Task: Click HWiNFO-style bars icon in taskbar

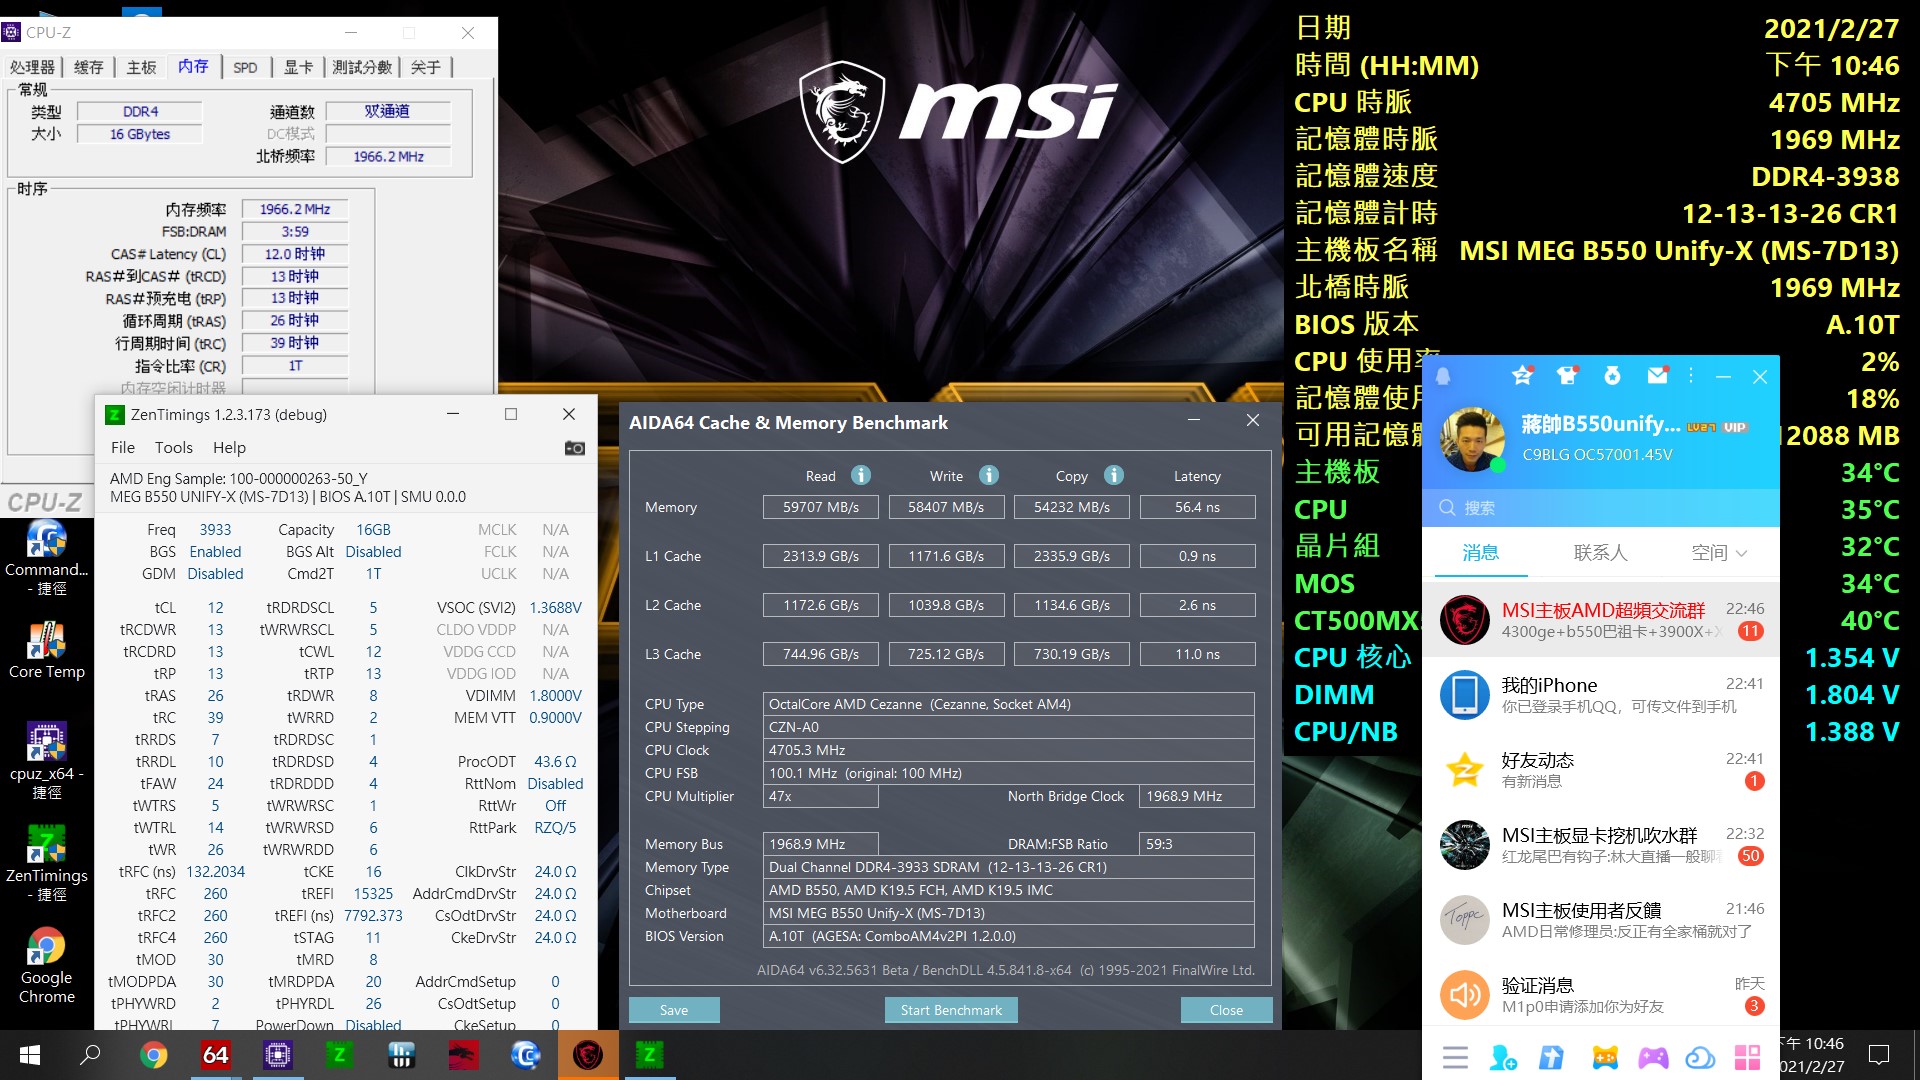Action: click(401, 1055)
